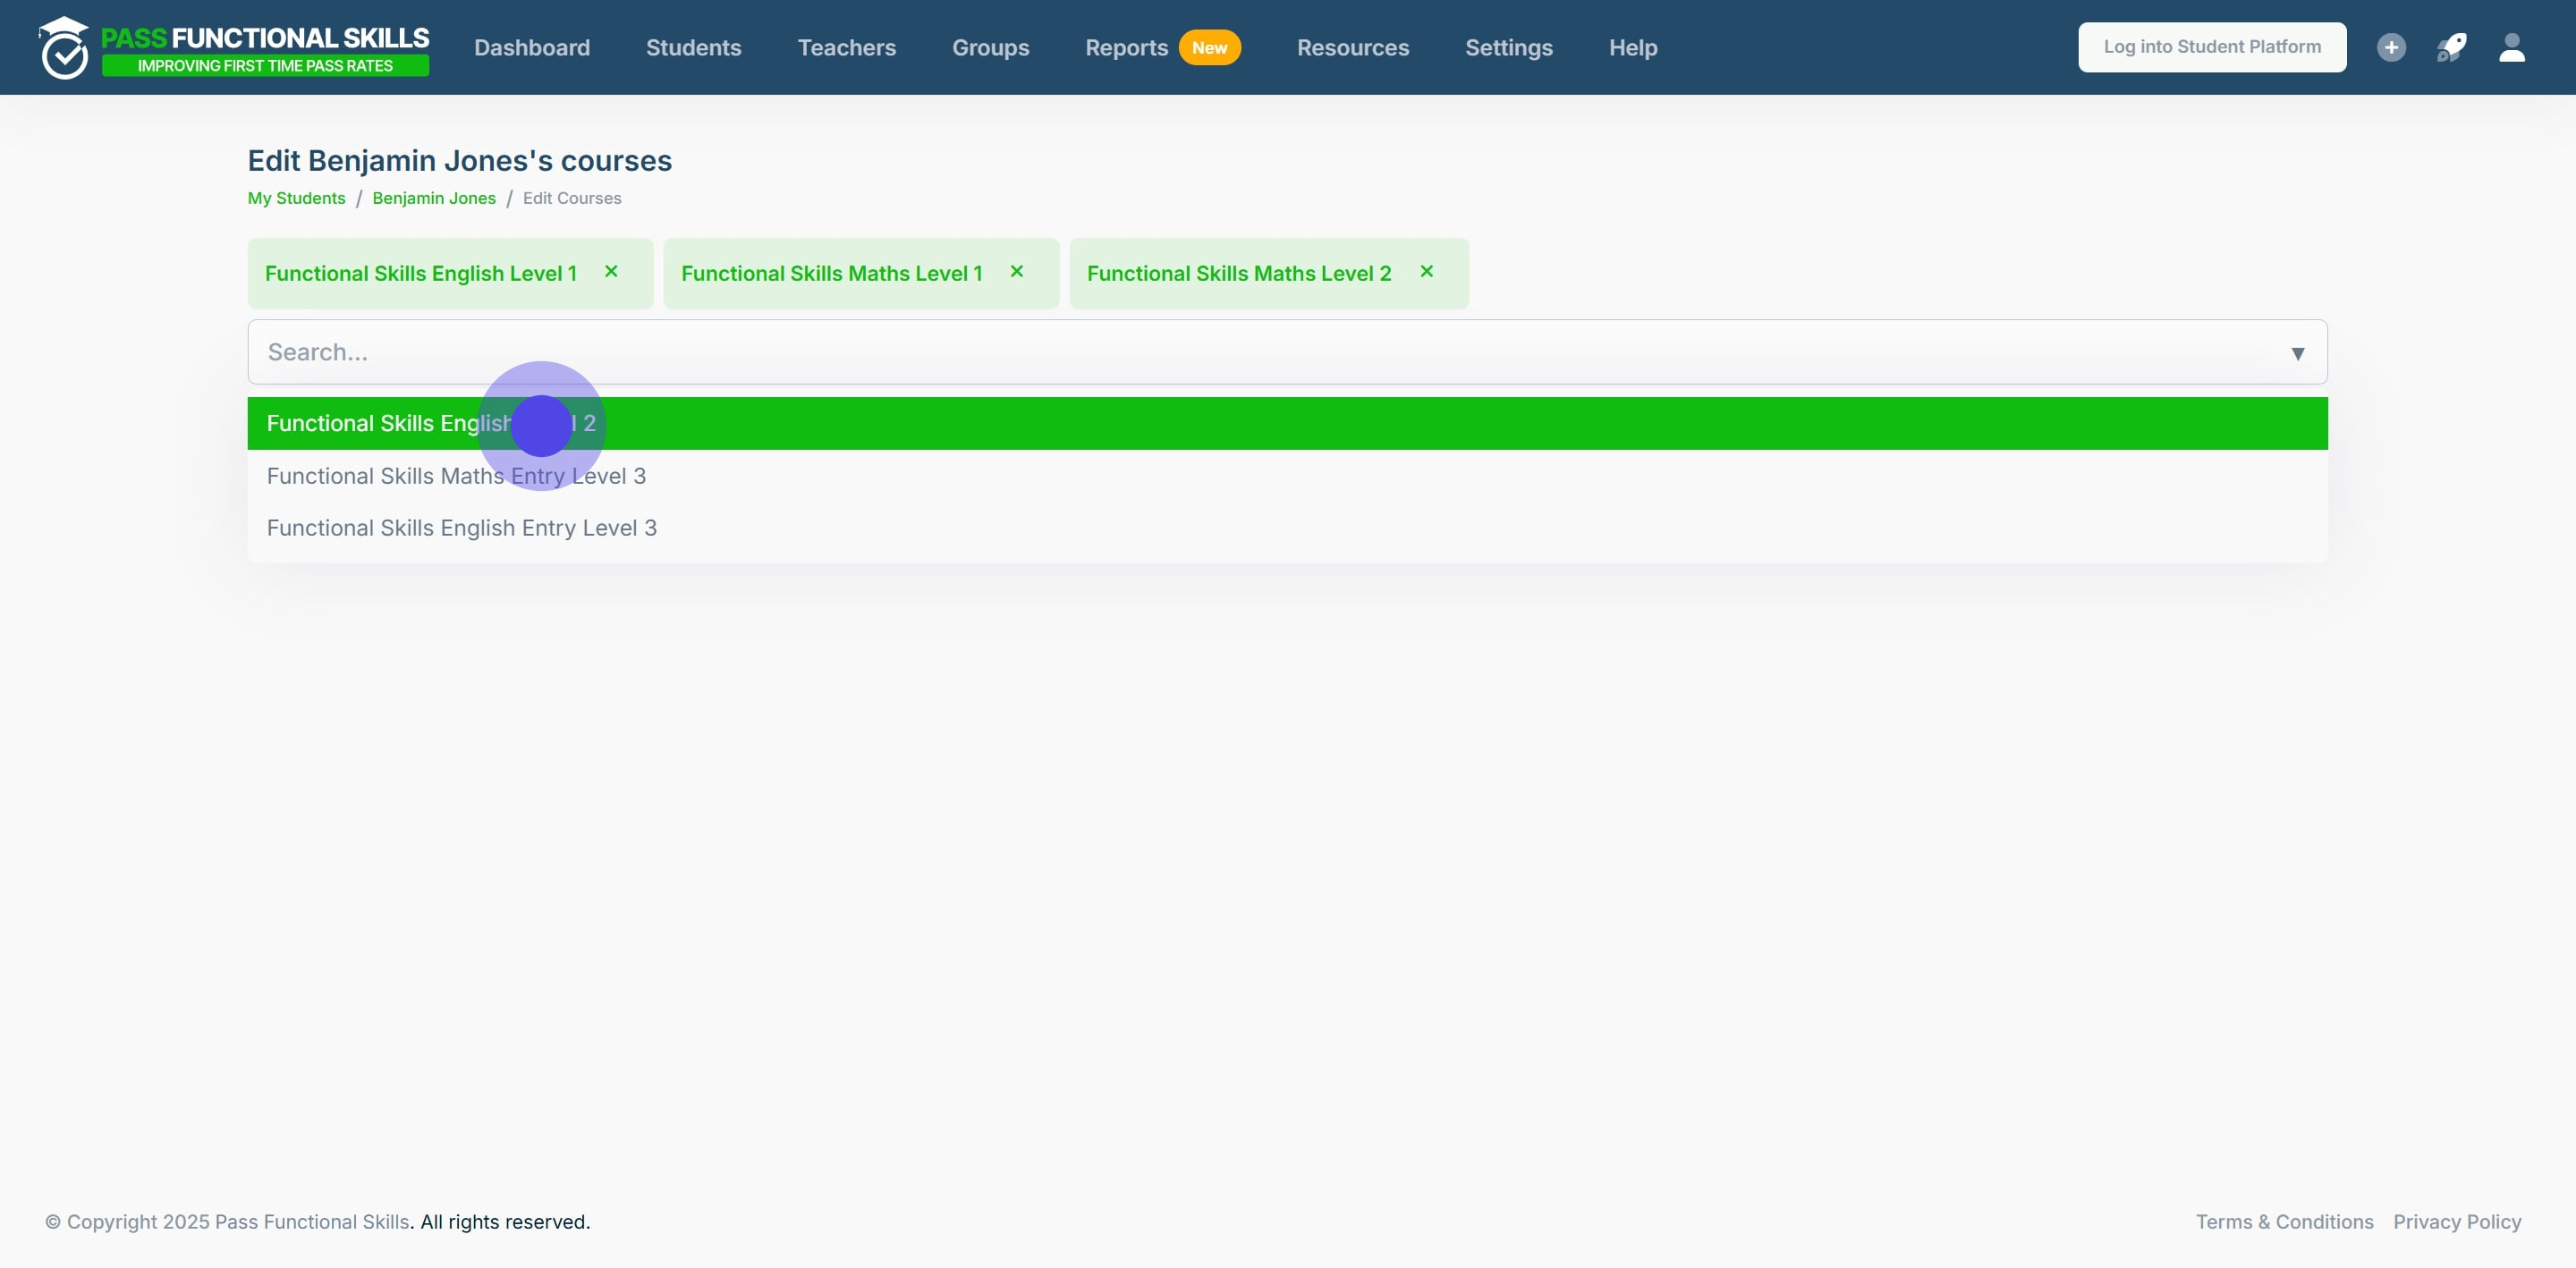Screen dimensions: 2576x1268
Task: Open the Dashboard menu
Action: (x=532, y=47)
